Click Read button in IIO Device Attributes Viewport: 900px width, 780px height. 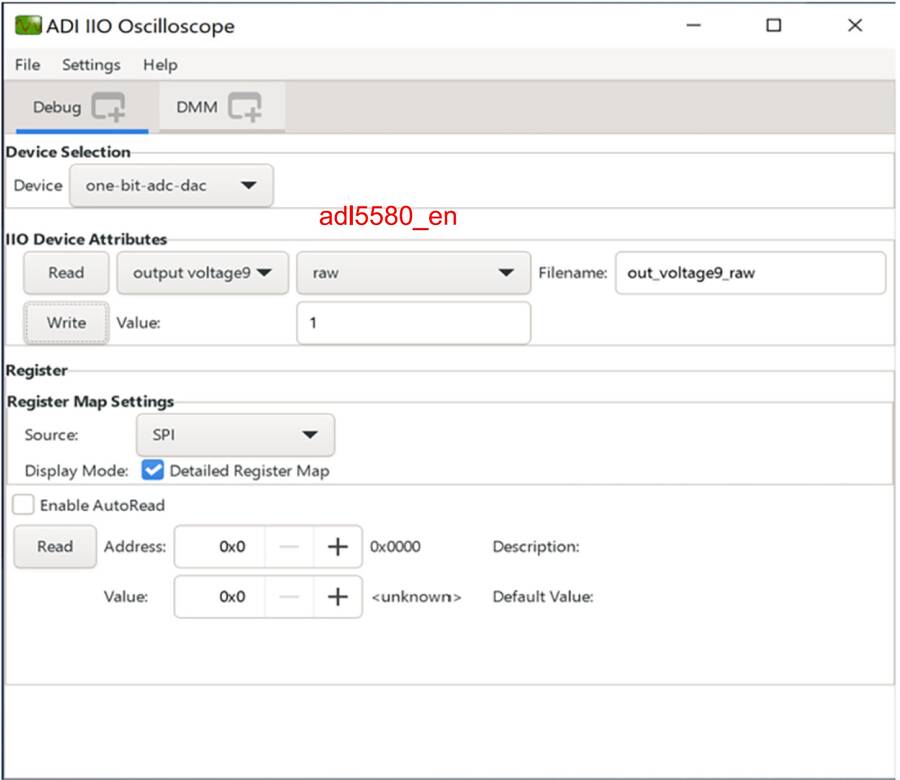66,272
